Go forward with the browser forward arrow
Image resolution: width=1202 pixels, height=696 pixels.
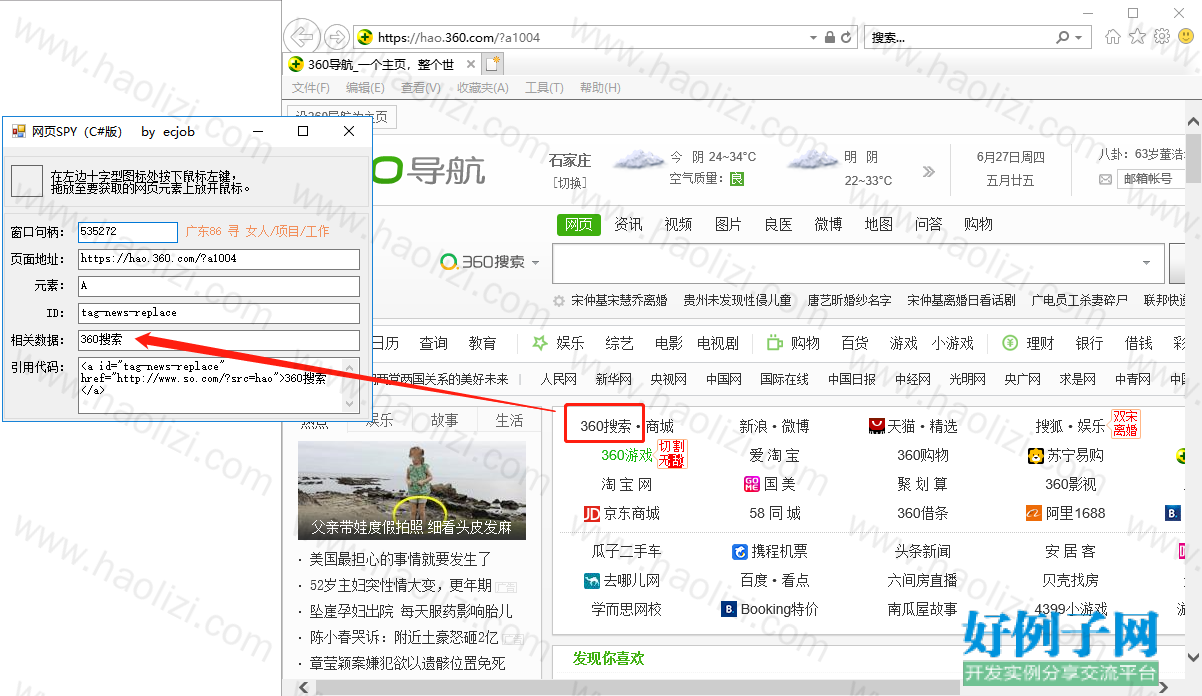tap(337, 37)
